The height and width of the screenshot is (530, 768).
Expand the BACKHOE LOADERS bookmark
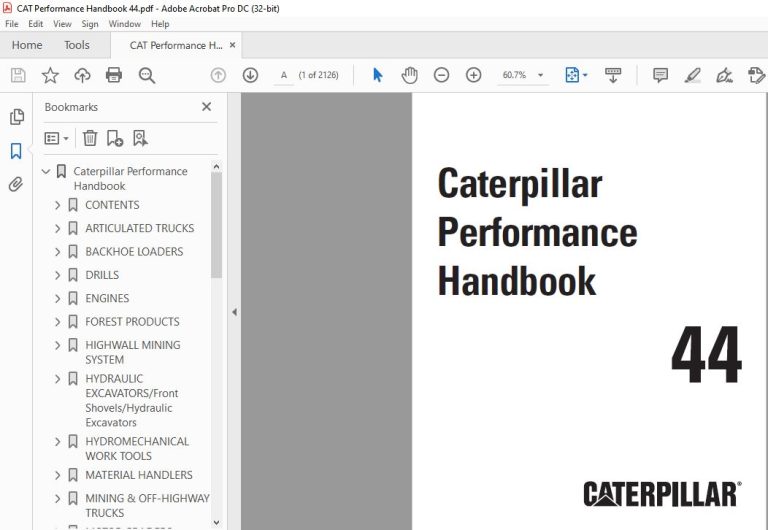click(x=58, y=252)
